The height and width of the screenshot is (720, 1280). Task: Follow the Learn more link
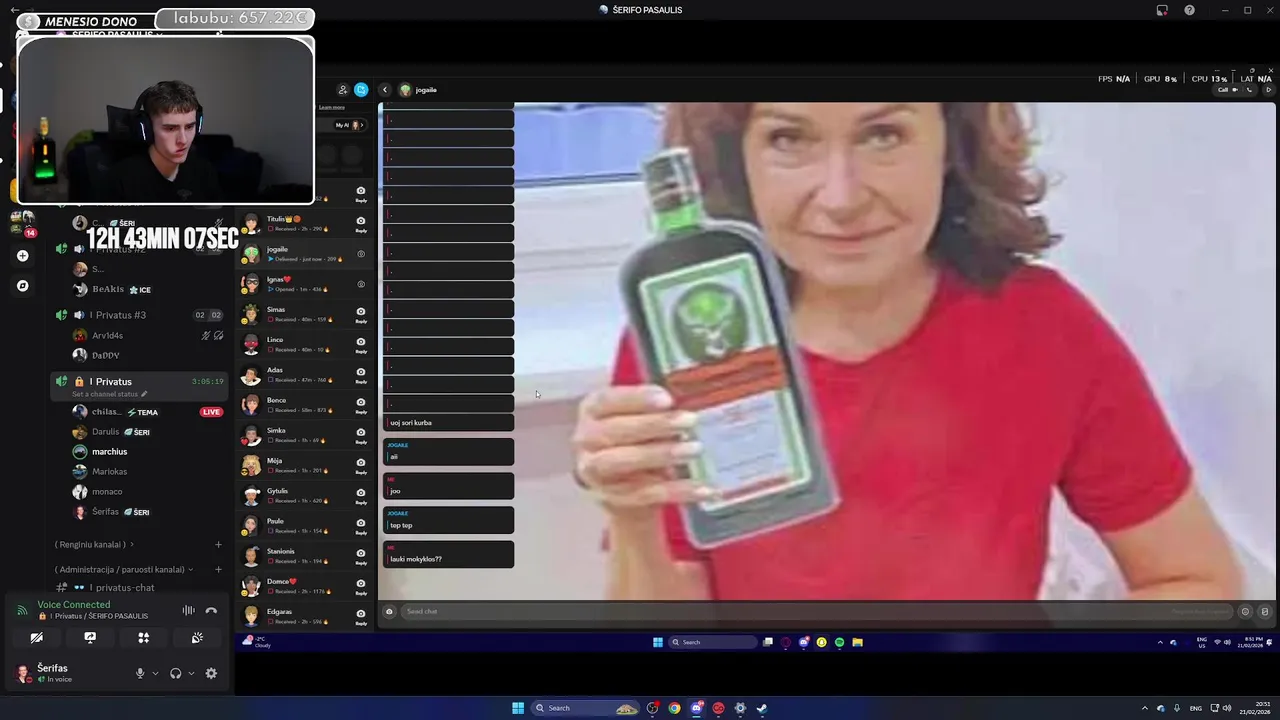(331, 107)
